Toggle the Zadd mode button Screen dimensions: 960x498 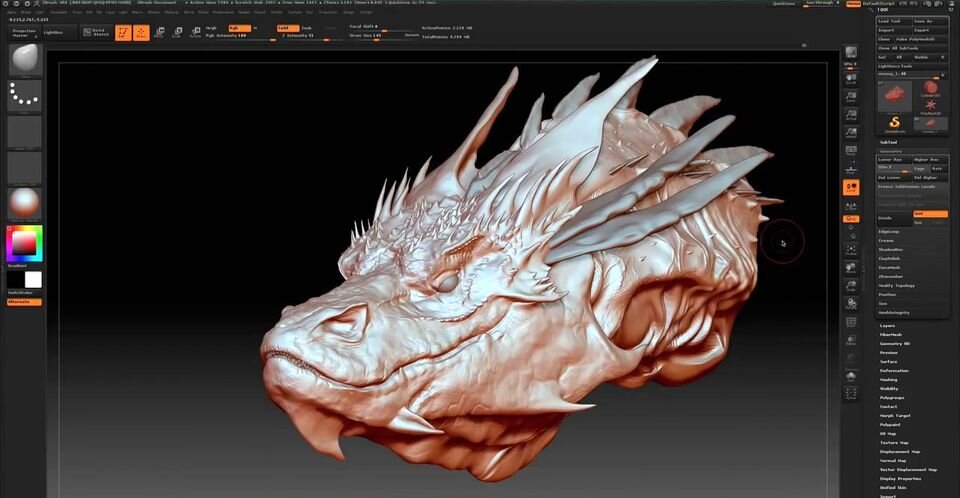(x=288, y=28)
